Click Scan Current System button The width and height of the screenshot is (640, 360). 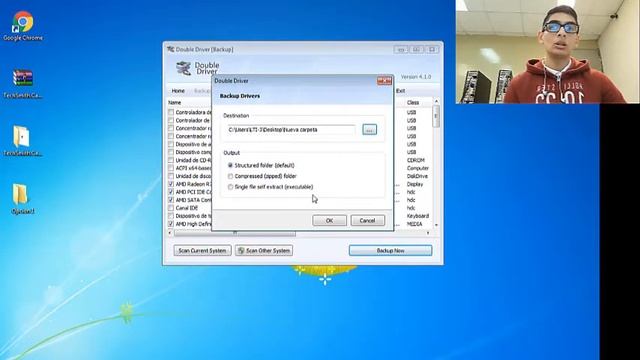(202, 251)
